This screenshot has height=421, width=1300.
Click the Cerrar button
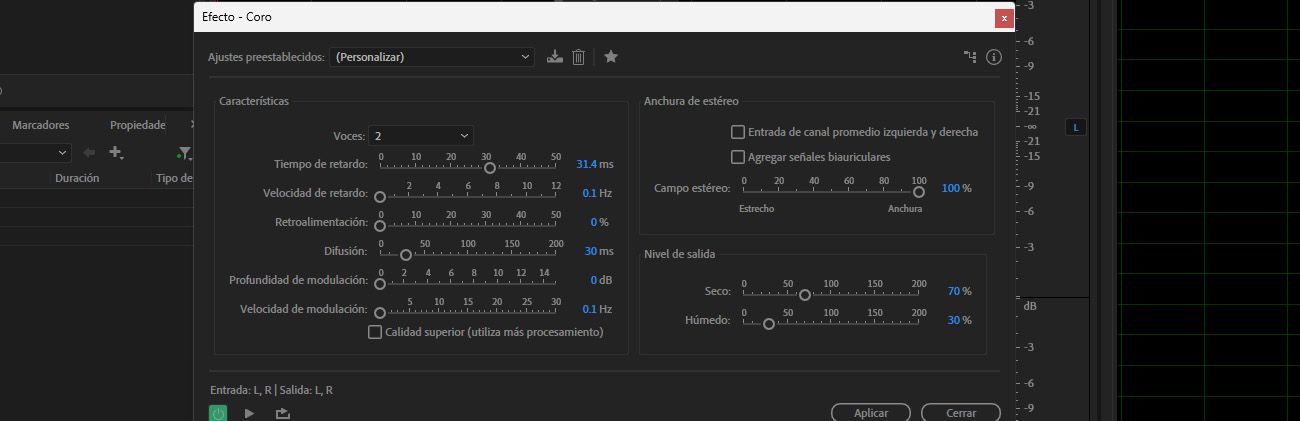click(961, 413)
